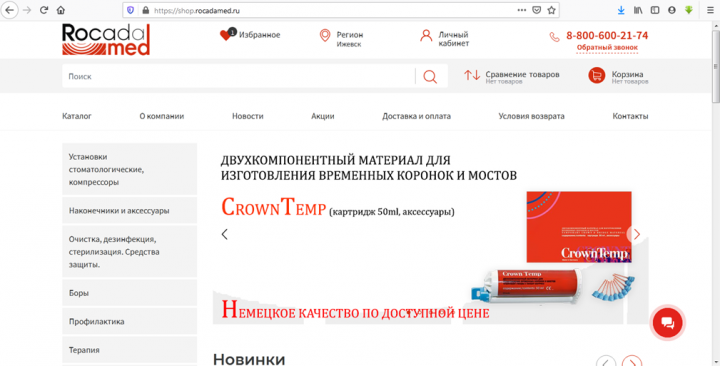Open Очистка, дезинфекция, стерилизация category
Screen dimensions: 720x366
coord(129,252)
